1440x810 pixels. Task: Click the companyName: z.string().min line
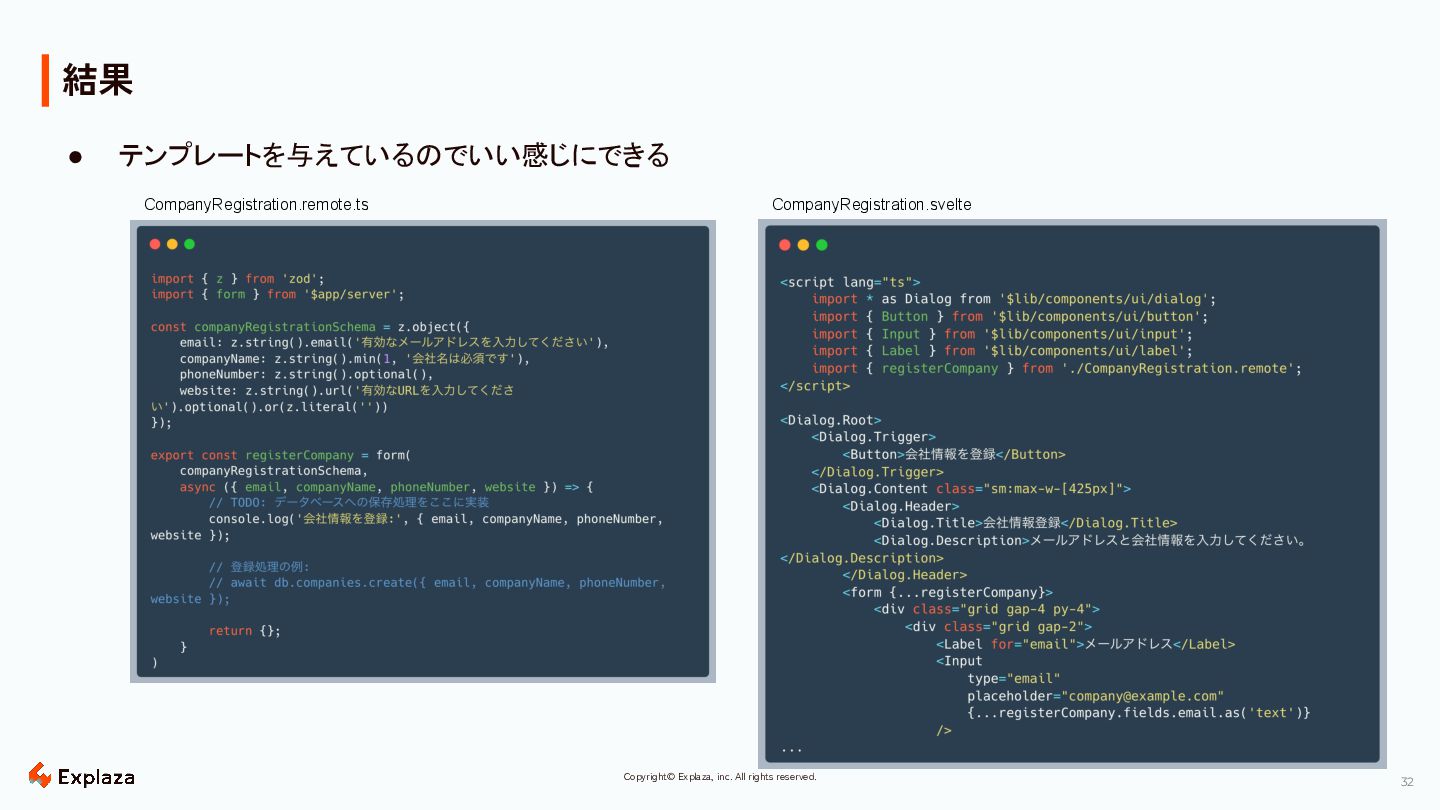coord(355,358)
